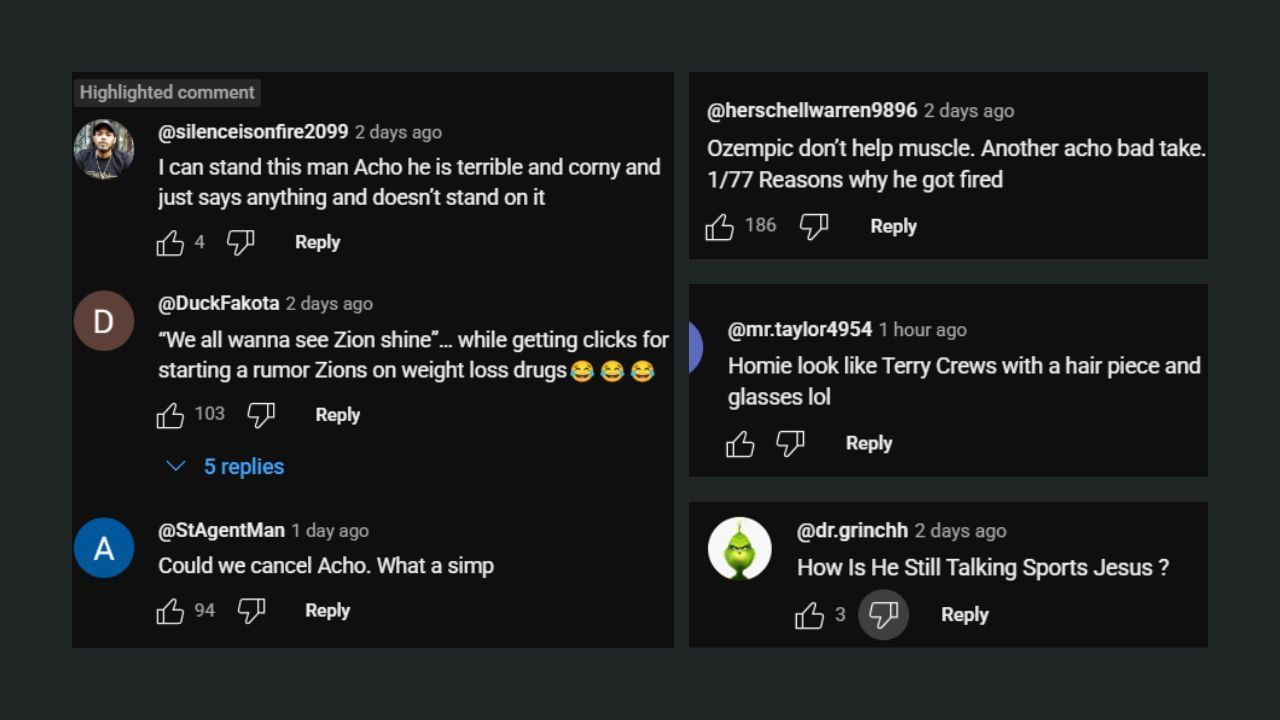Like @herschellwarren9896's Ozempic comment

(719, 227)
